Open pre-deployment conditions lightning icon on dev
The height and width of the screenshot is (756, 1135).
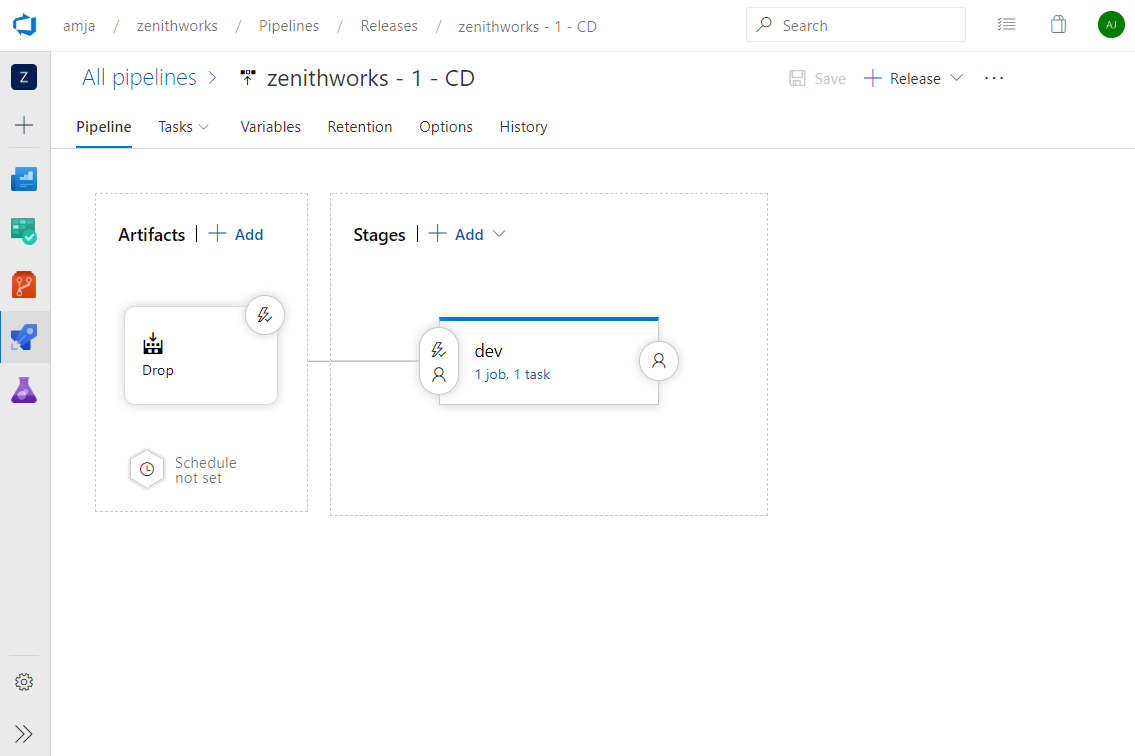(x=438, y=350)
